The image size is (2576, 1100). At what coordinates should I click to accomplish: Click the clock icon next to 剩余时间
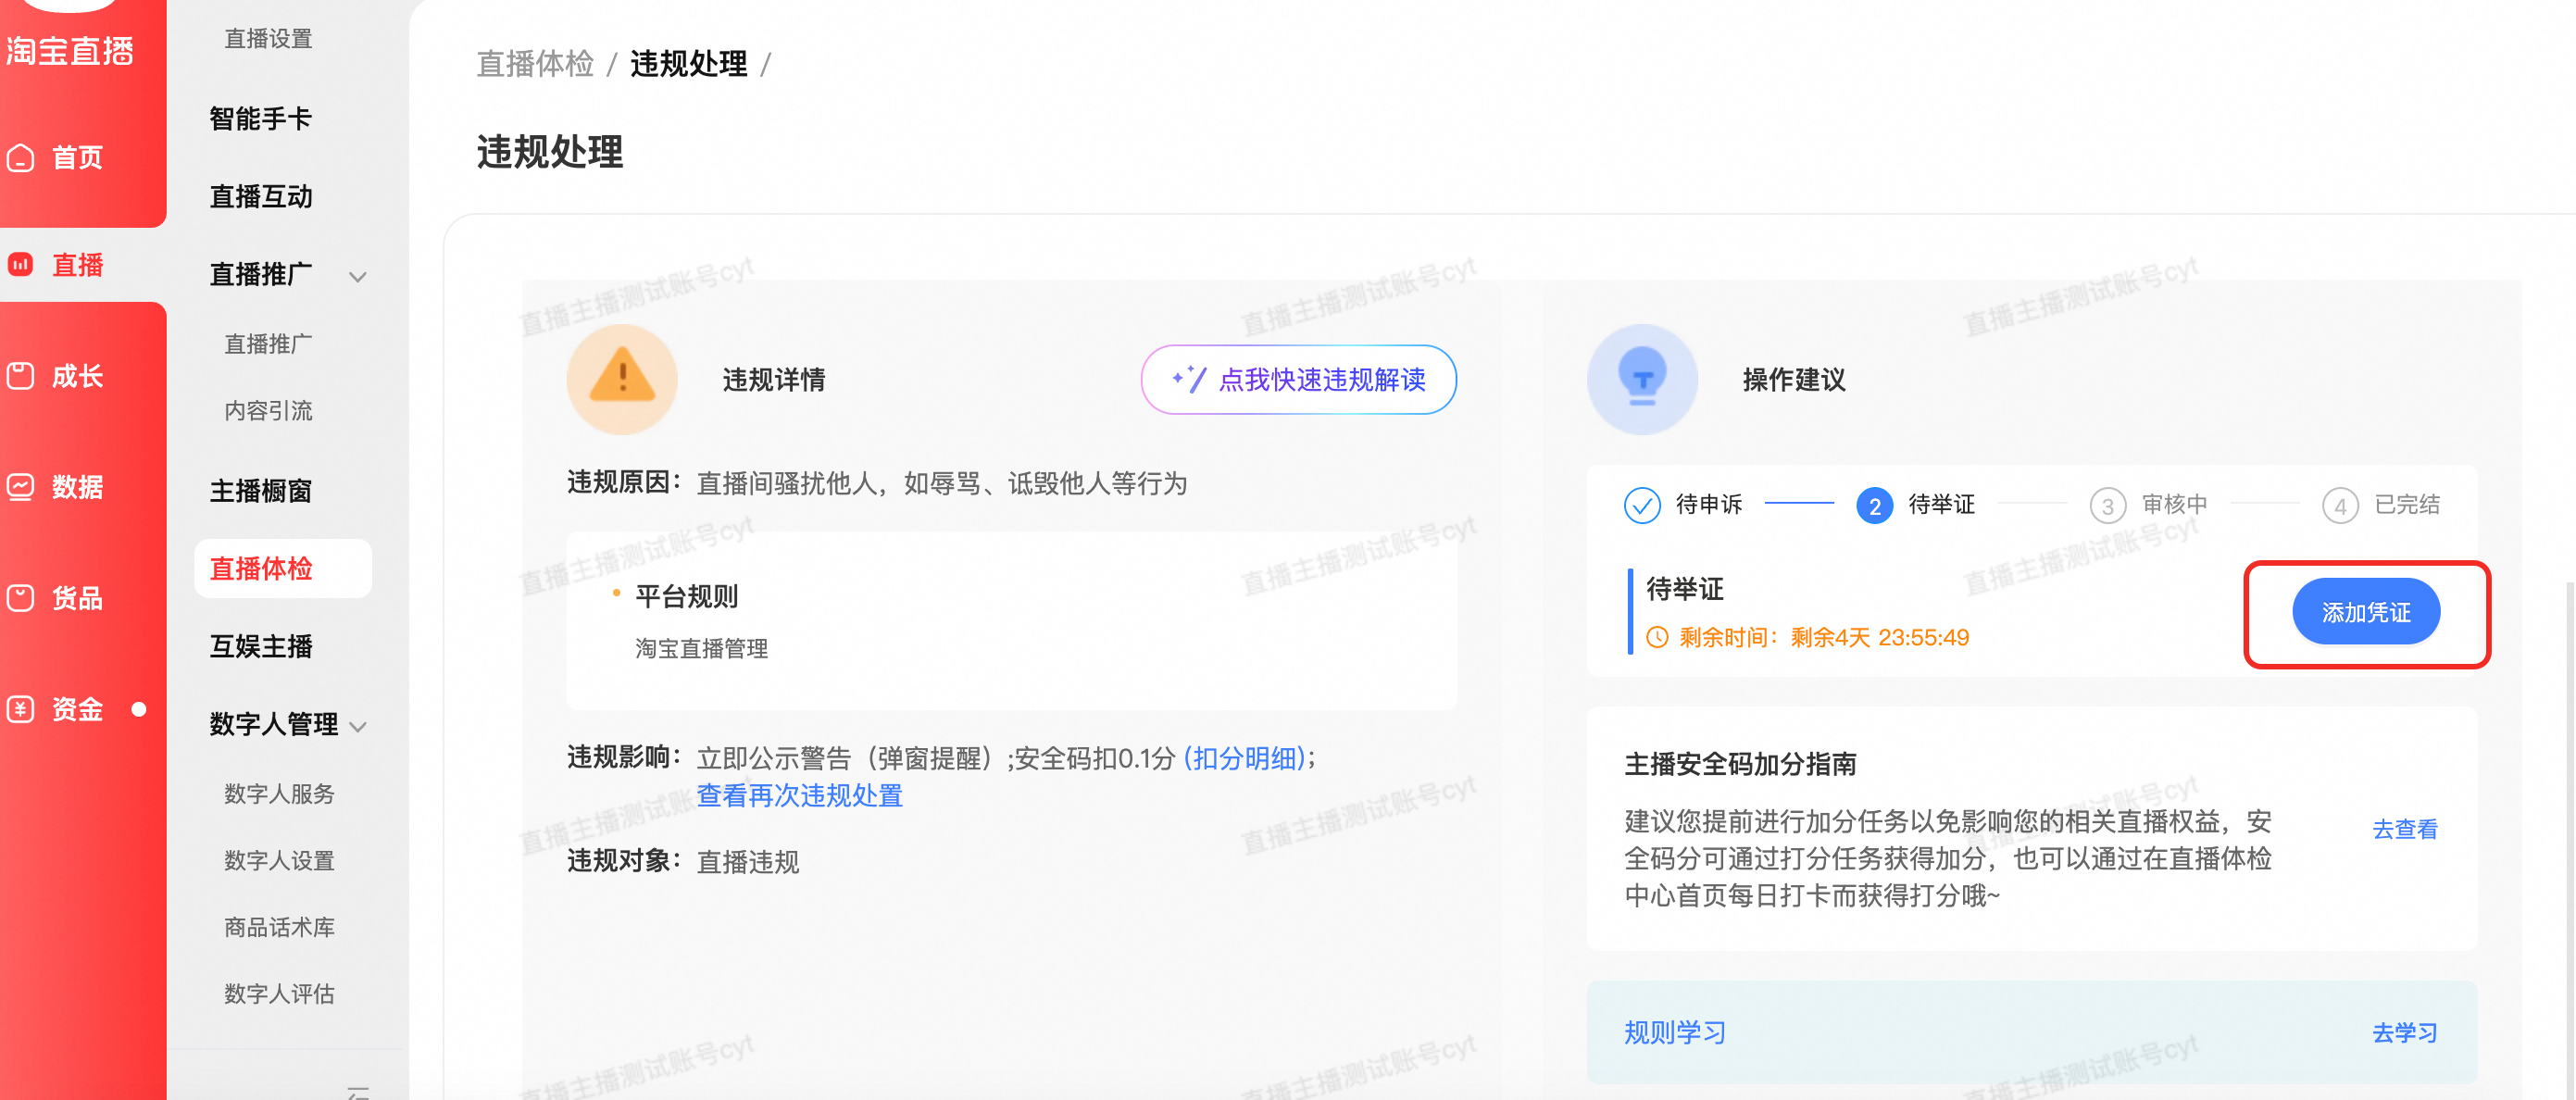(1657, 637)
